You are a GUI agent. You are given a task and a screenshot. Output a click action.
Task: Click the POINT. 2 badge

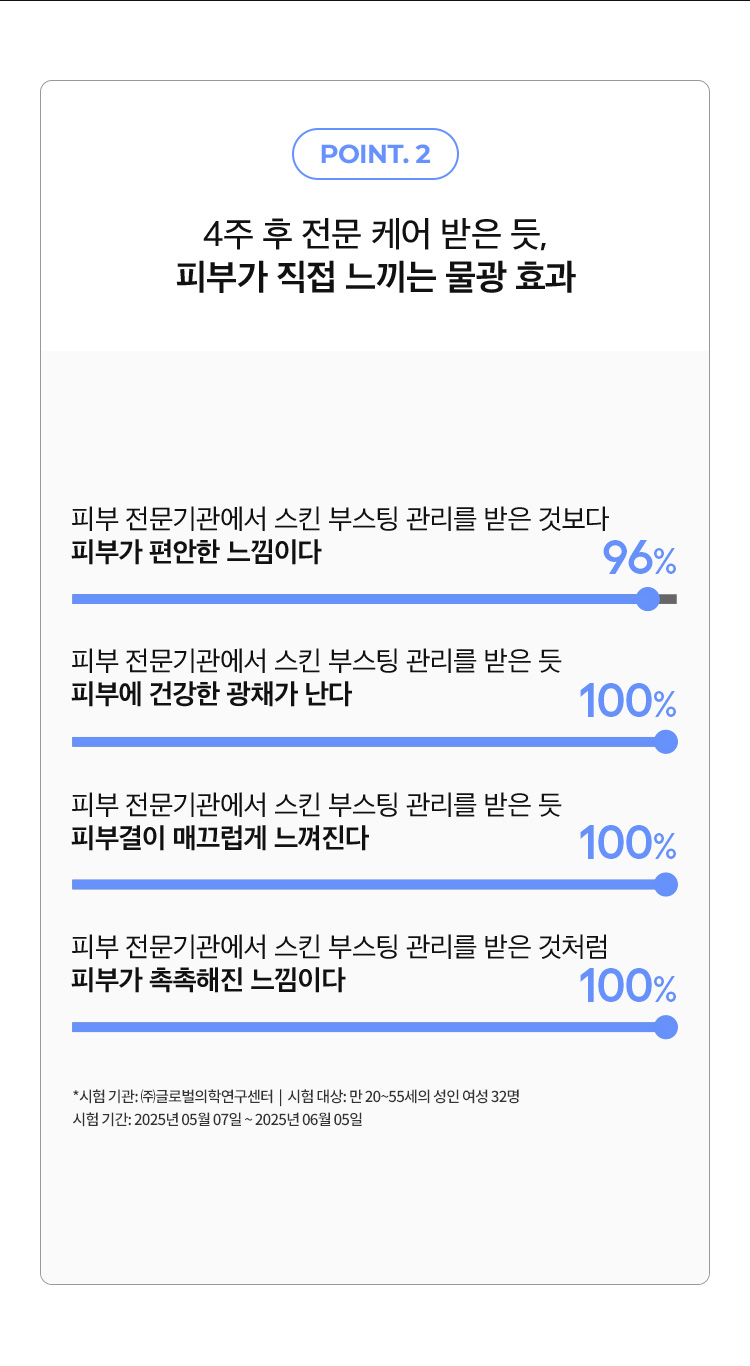tap(375, 154)
